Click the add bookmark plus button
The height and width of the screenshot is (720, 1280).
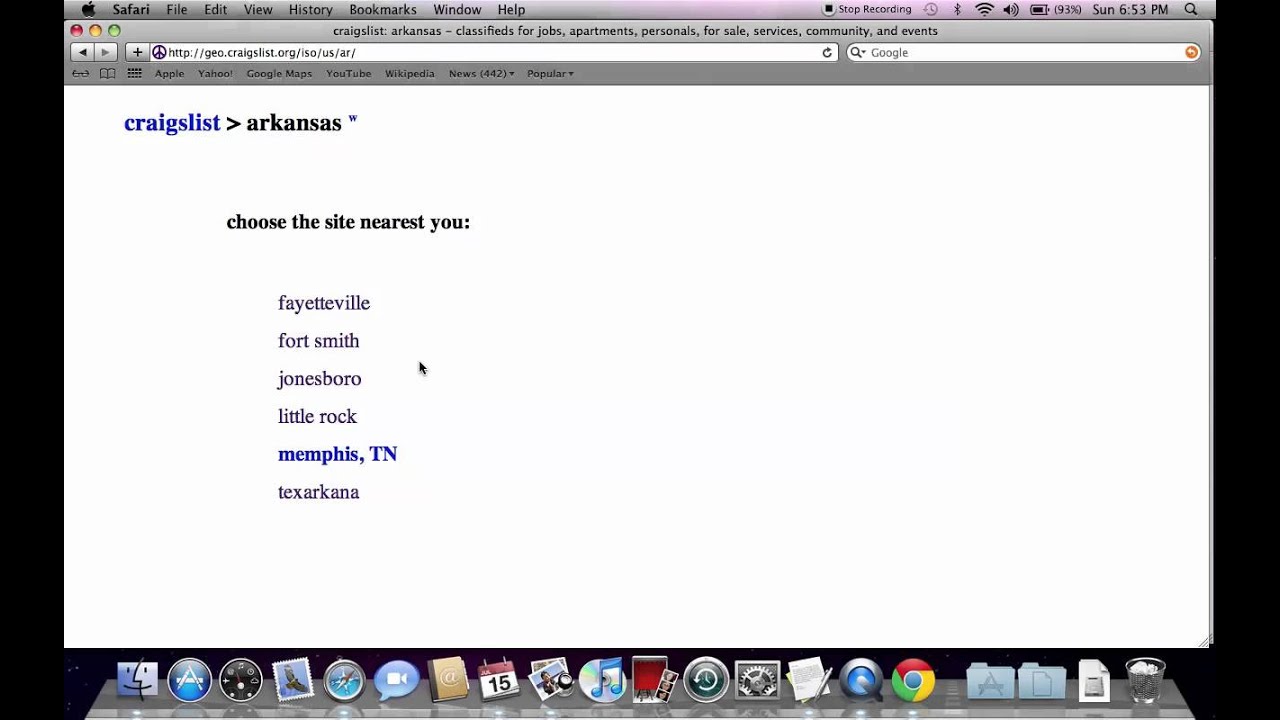pos(137,52)
